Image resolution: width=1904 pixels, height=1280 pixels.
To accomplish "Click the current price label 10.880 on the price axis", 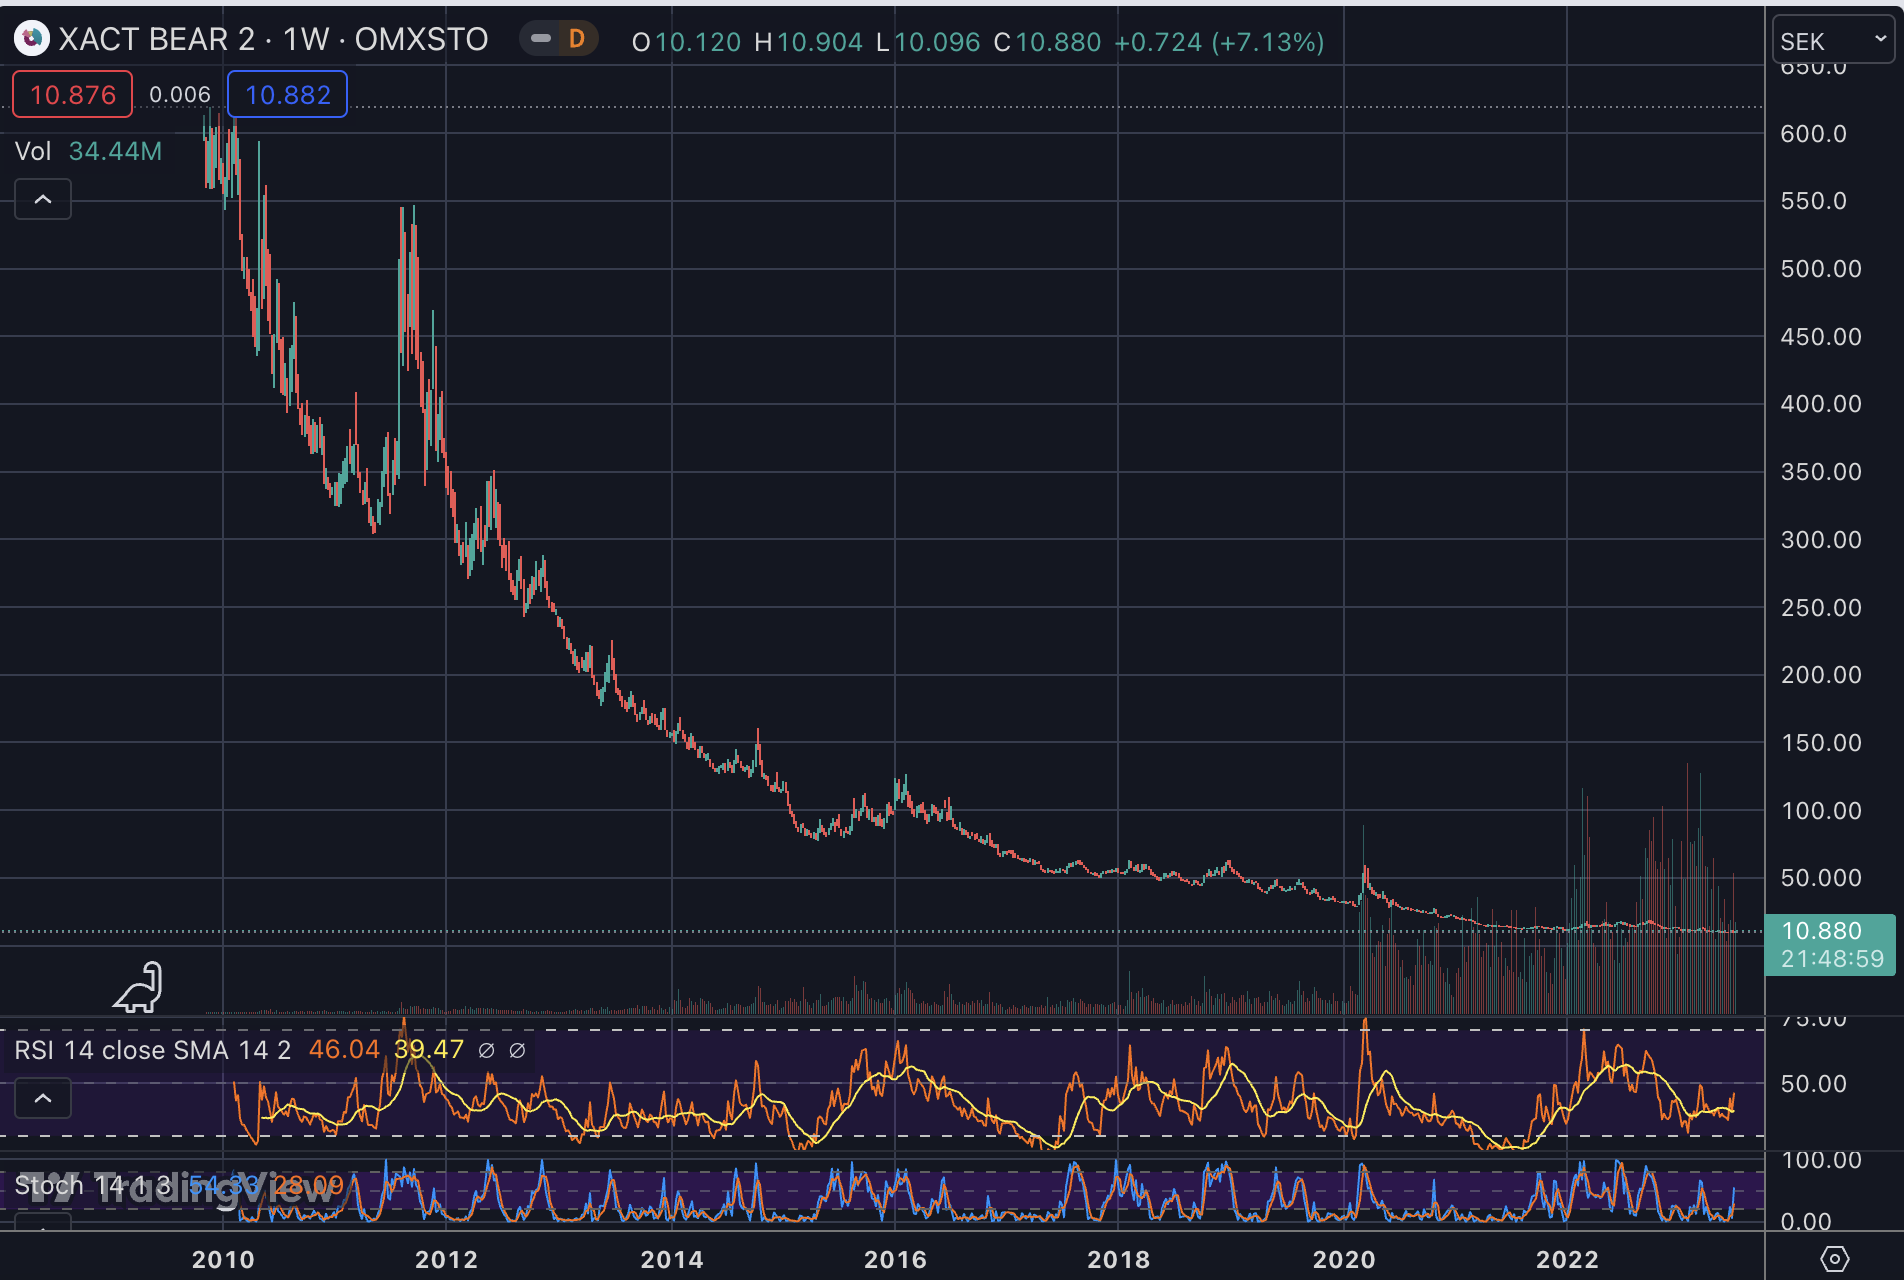I will tap(1822, 931).
